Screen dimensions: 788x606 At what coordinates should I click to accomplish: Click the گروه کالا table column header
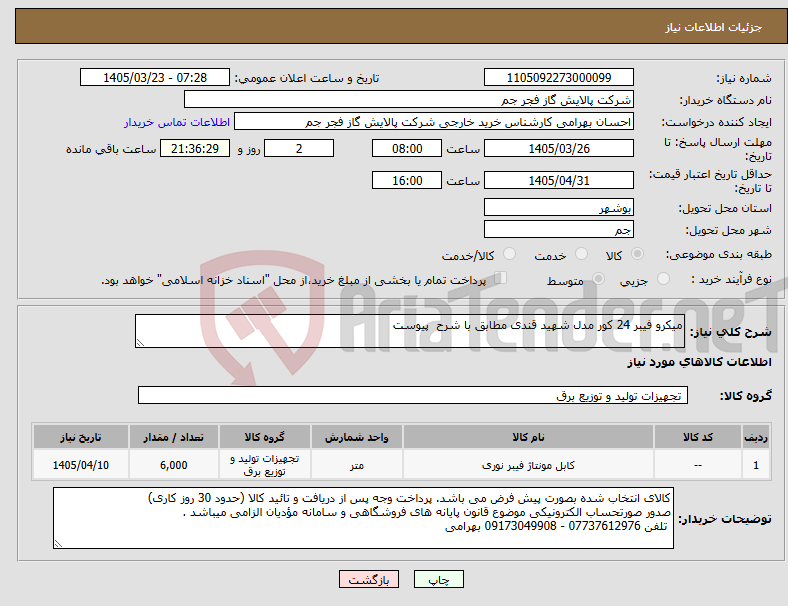tap(265, 437)
